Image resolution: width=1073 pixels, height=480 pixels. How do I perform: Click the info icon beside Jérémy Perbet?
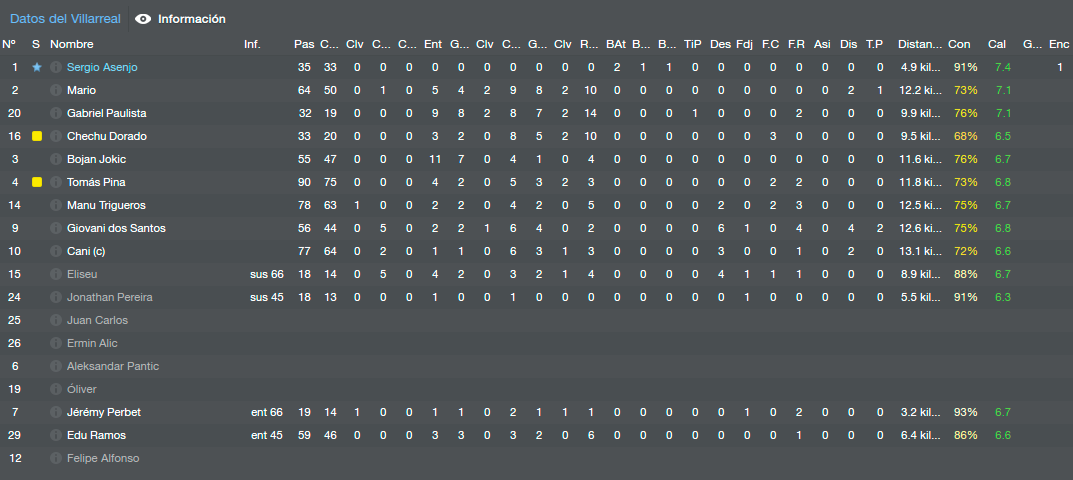coord(55,412)
